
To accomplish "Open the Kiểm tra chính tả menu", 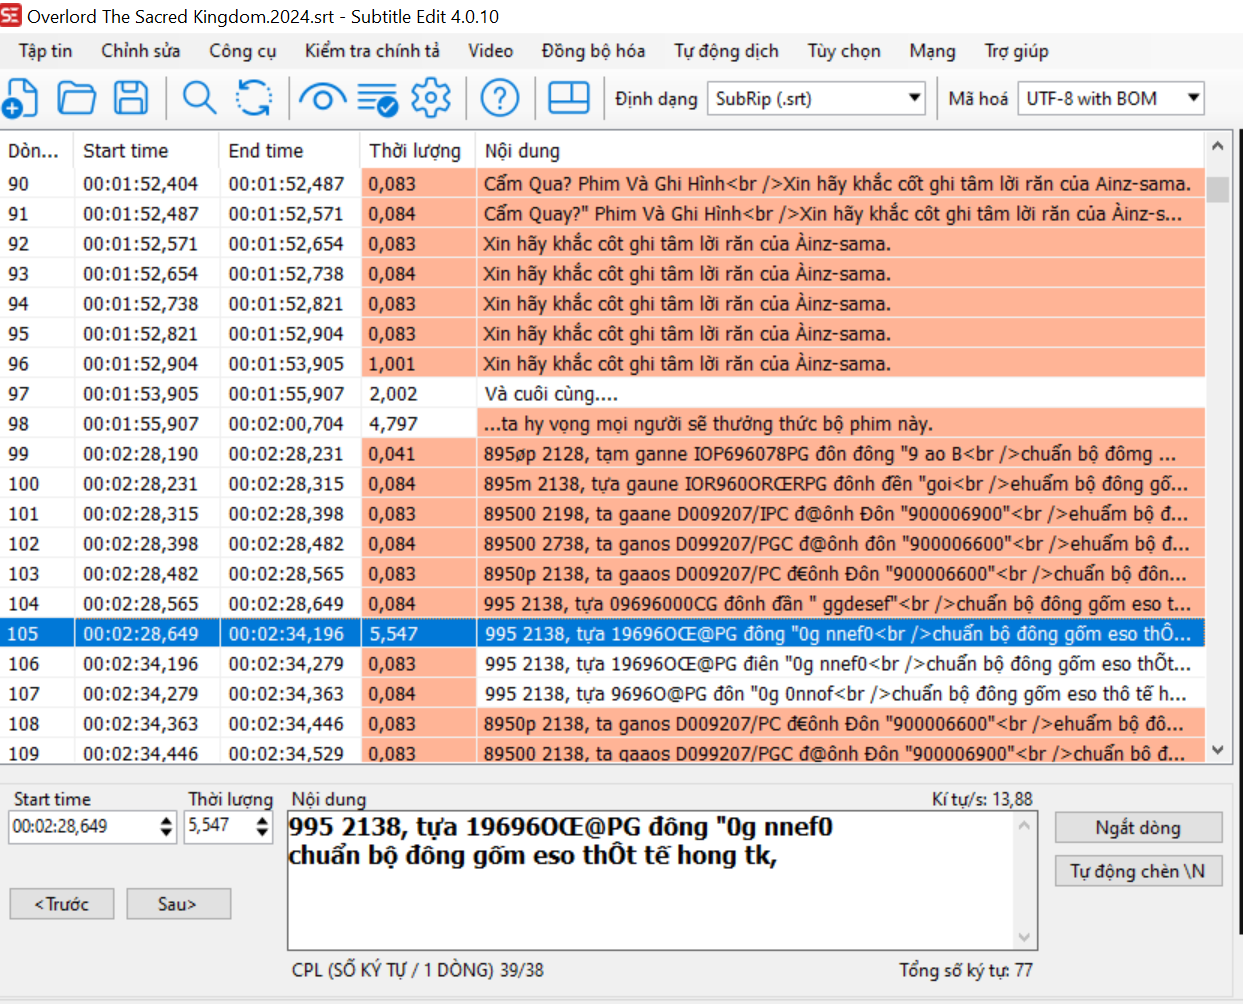I will pyautogui.click(x=372, y=51).
